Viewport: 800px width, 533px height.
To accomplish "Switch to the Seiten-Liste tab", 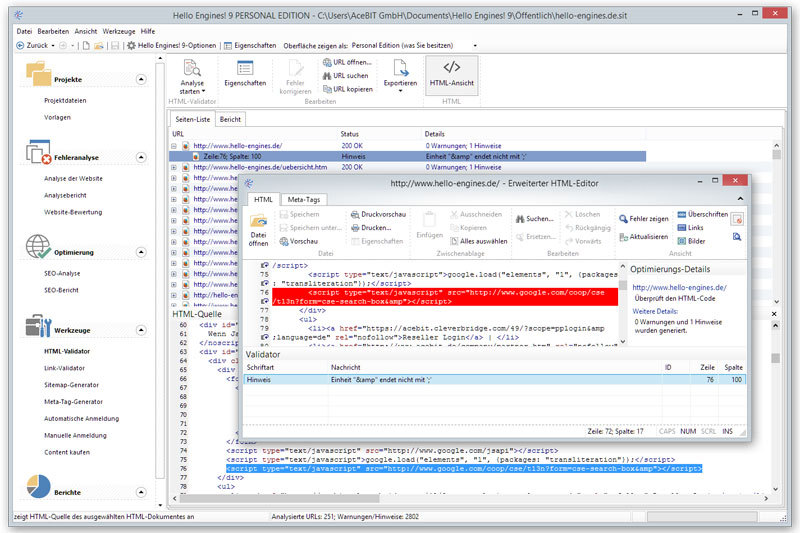I will click(192, 119).
